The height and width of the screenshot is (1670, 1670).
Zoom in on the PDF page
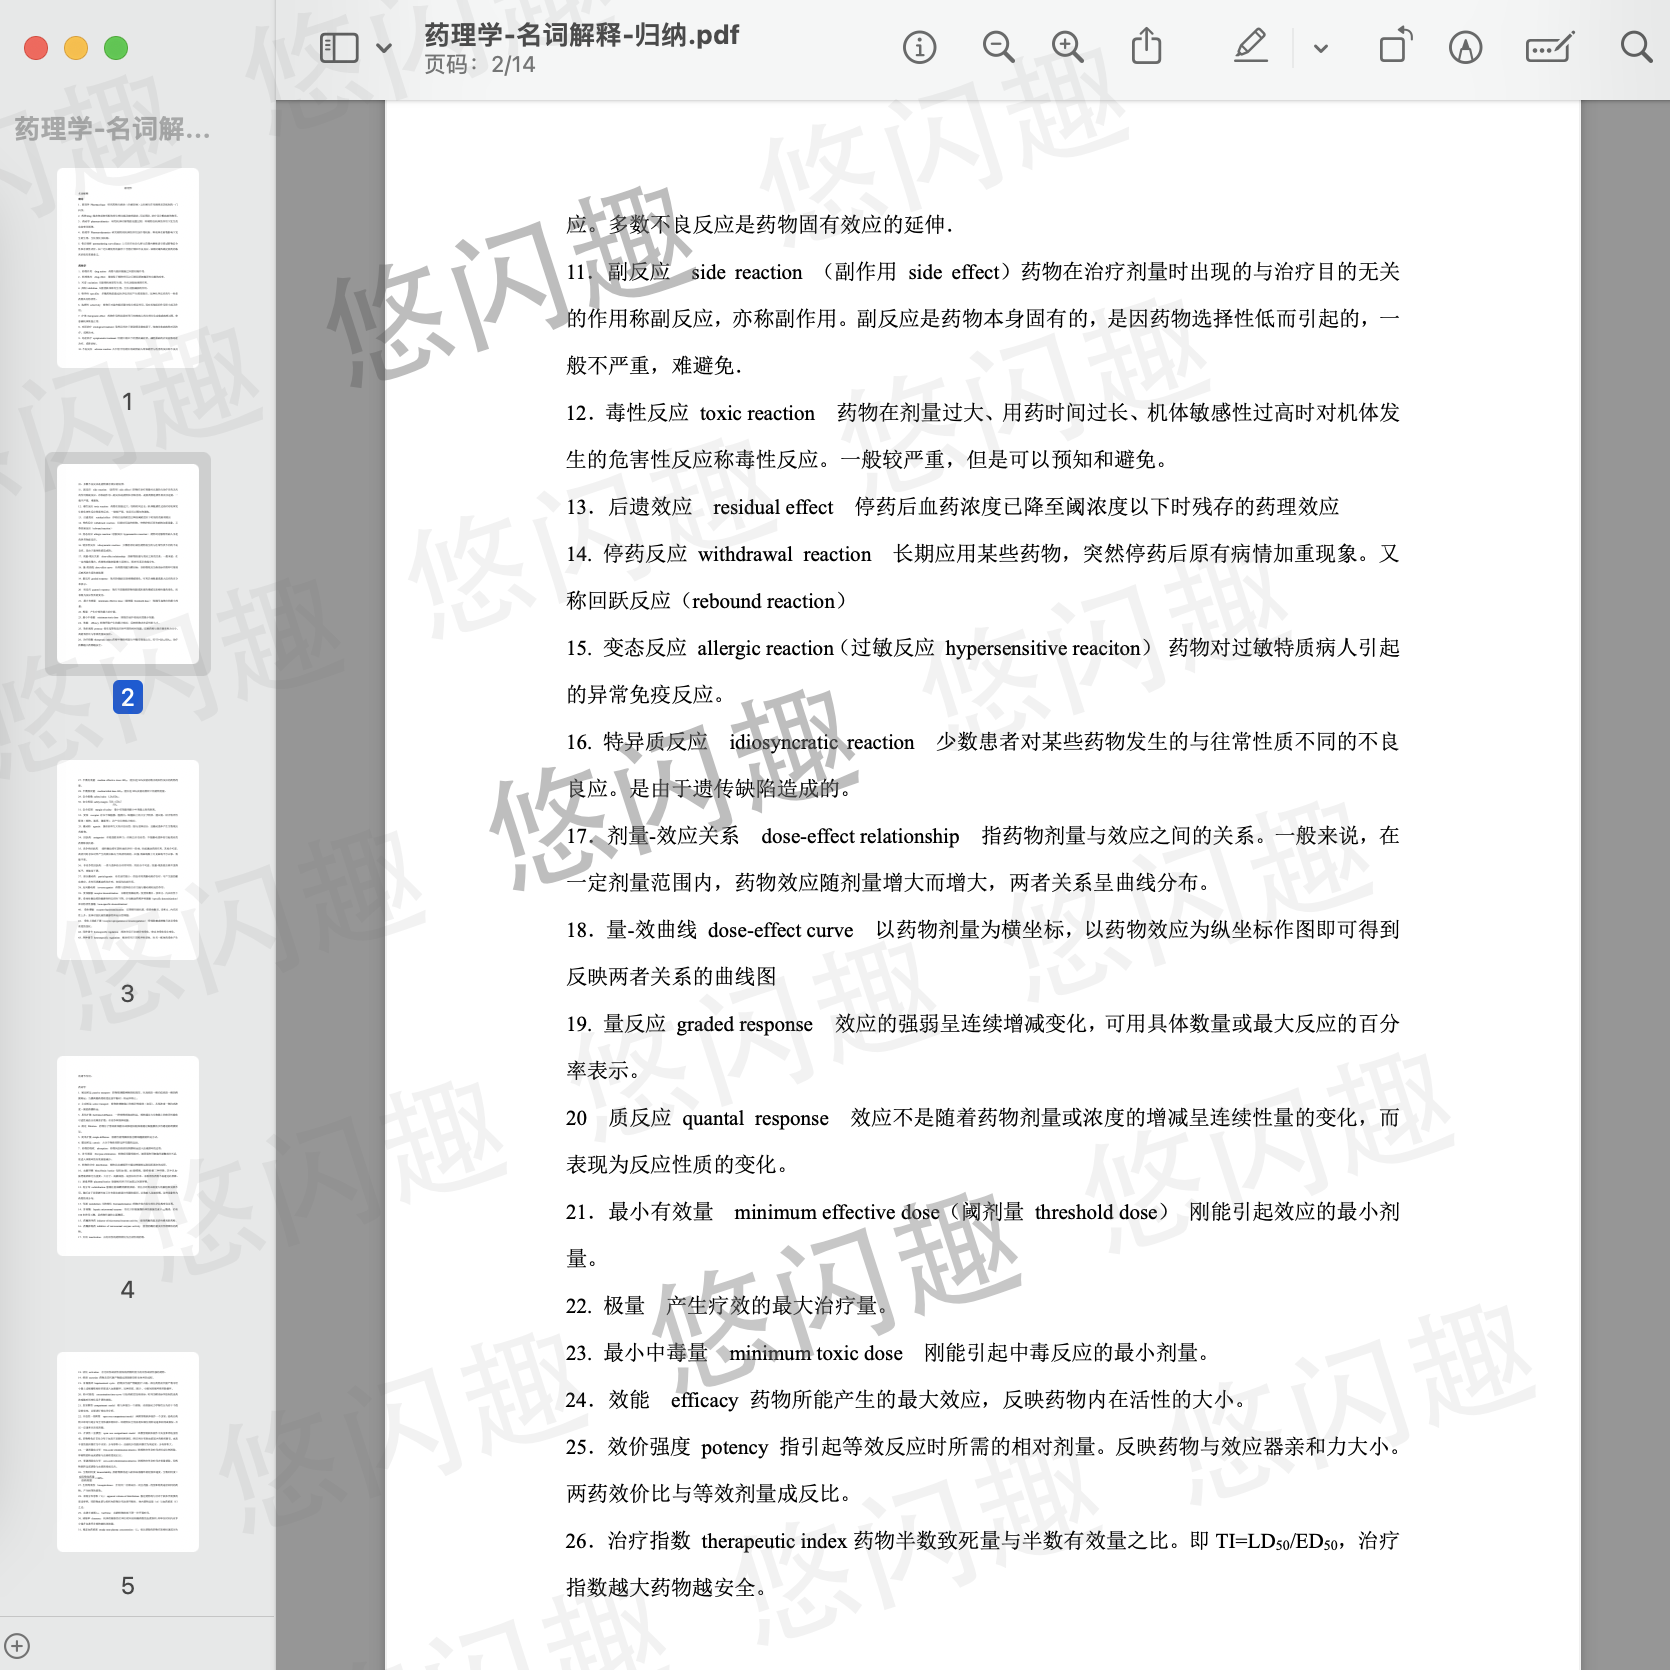click(1067, 48)
